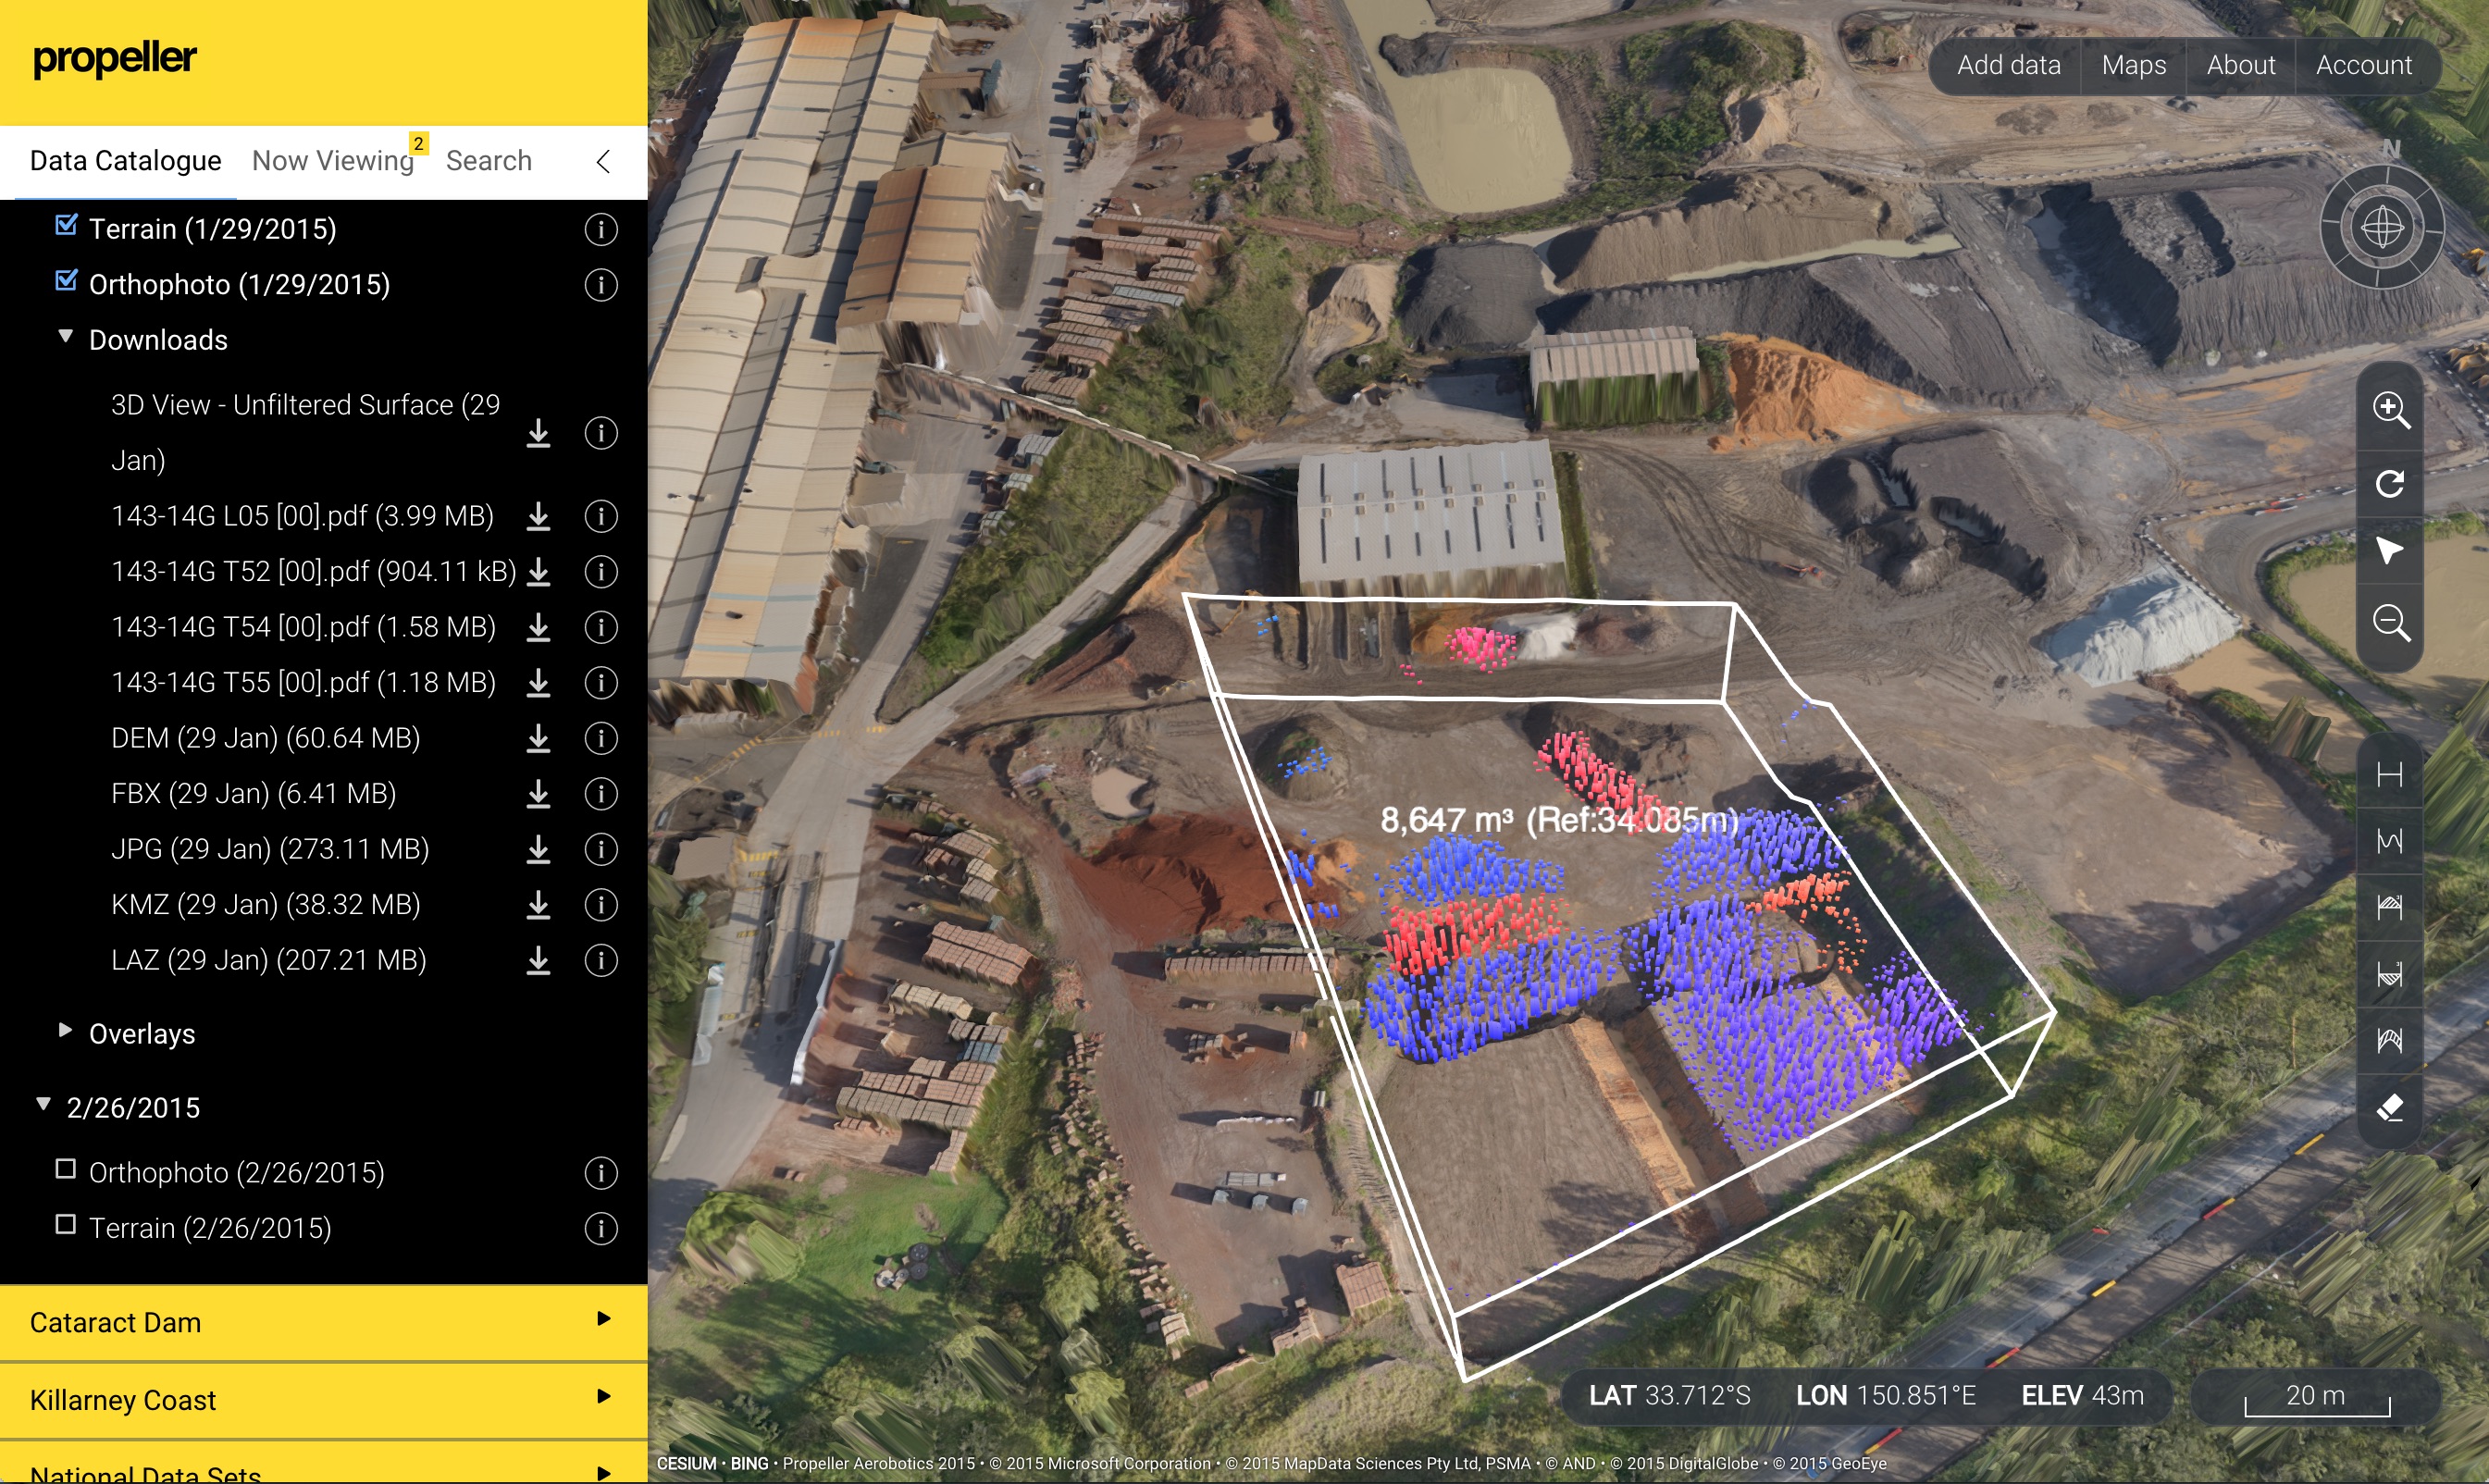The height and width of the screenshot is (1484, 2489).
Task: Expand the Killarney Coast section
Action: [x=323, y=1400]
